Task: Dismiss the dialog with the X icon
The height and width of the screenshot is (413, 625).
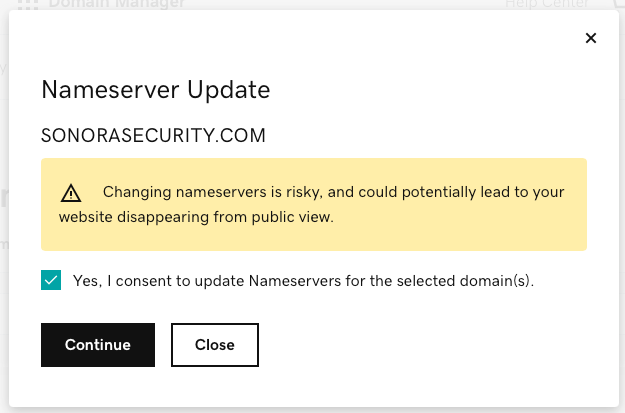Action: coord(591,38)
